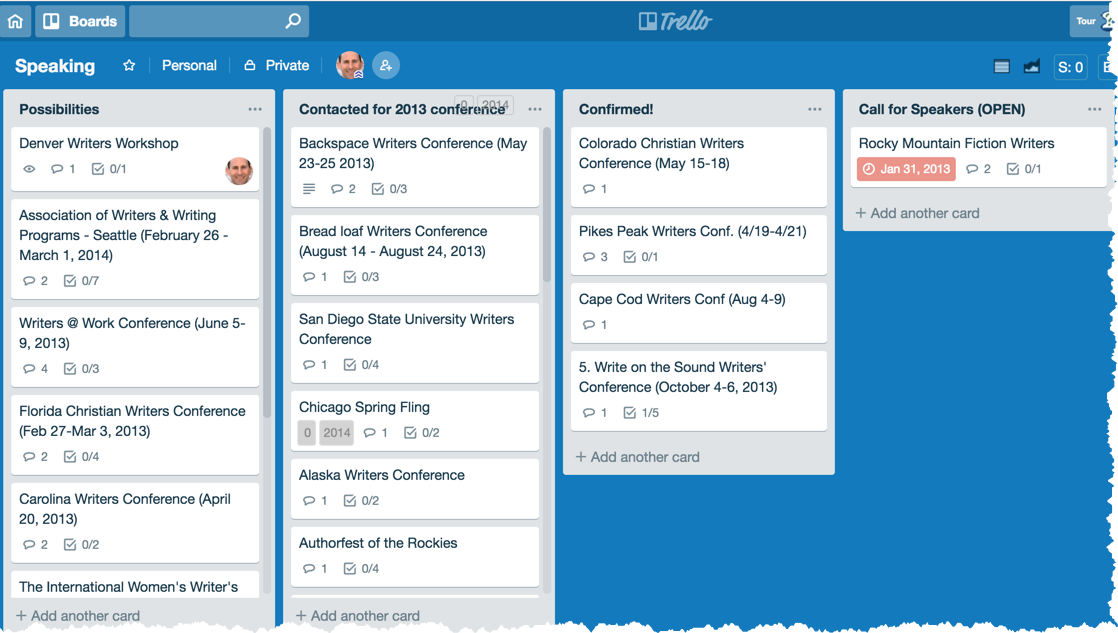Add another card to Possibilities list

tap(78, 616)
